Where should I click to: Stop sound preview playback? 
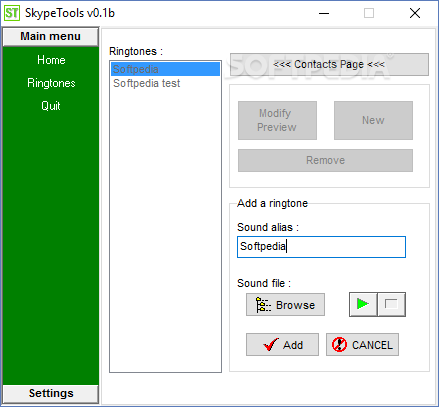pos(392,304)
